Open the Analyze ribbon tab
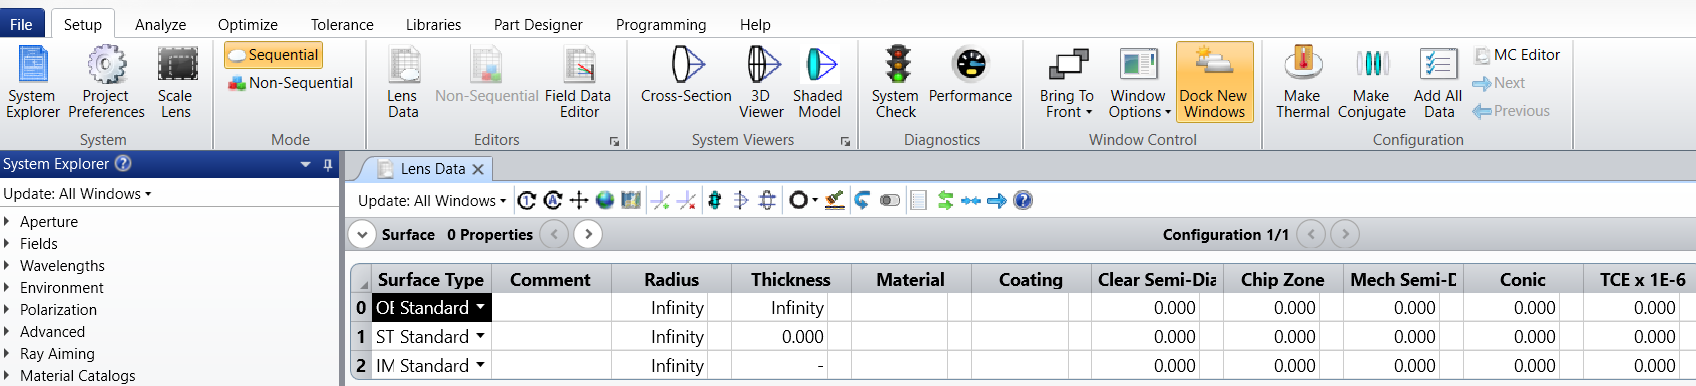1696x386 pixels. pyautogui.click(x=160, y=24)
